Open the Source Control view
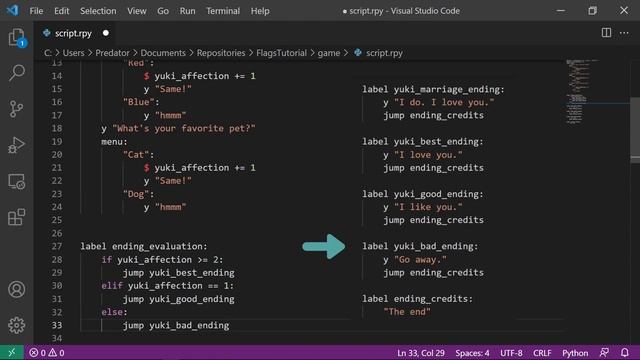 [x=17, y=109]
